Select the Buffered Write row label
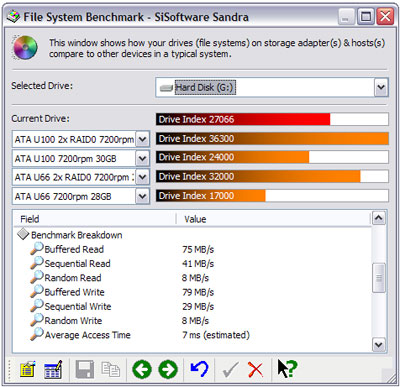The width and height of the screenshot is (400, 387). click(74, 292)
